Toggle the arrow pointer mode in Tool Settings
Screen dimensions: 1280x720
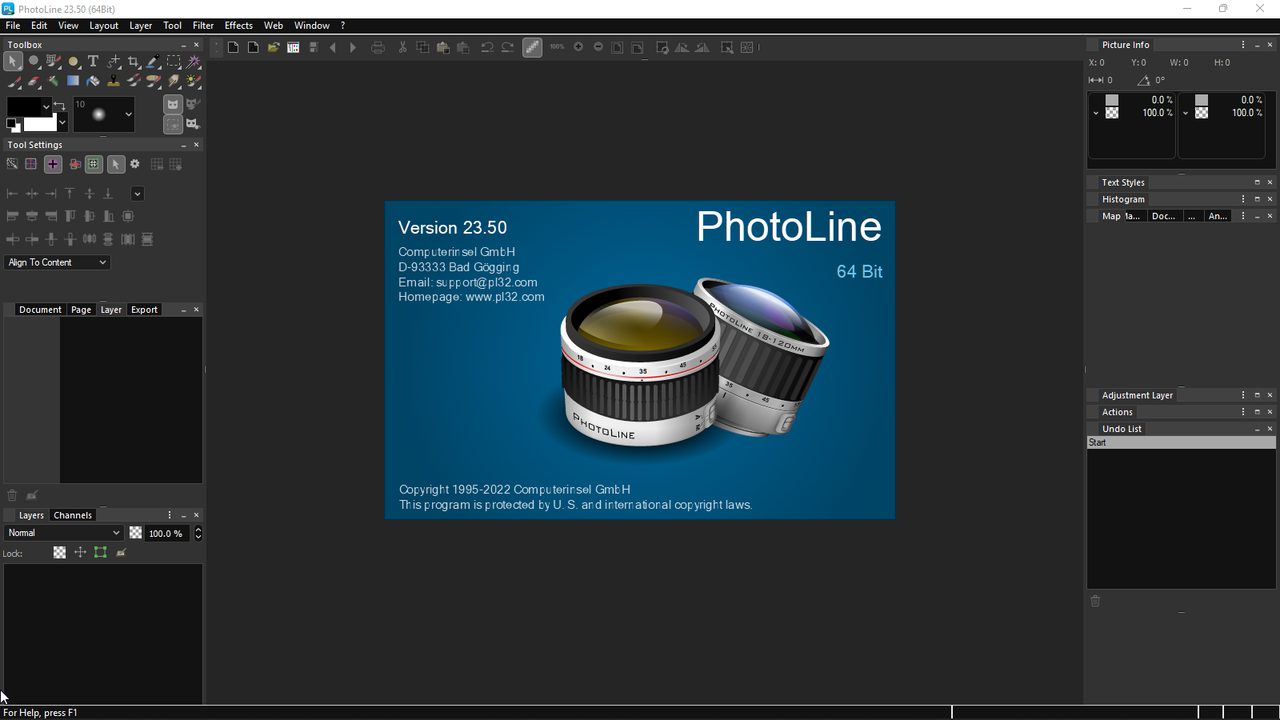(x=116, y=164)
